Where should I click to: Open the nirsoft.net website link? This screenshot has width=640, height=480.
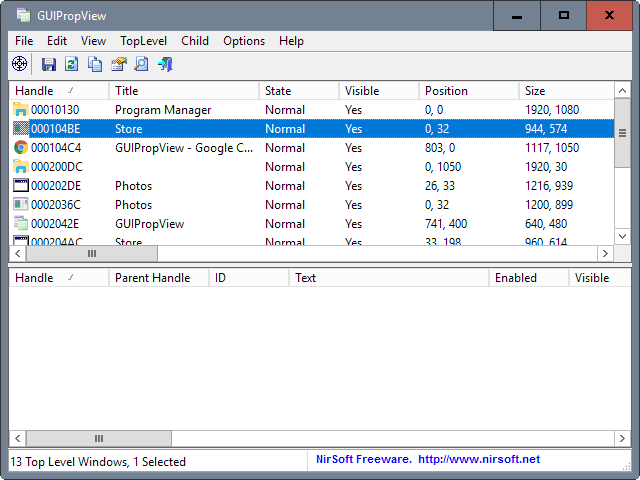click(x=479, y=459)
